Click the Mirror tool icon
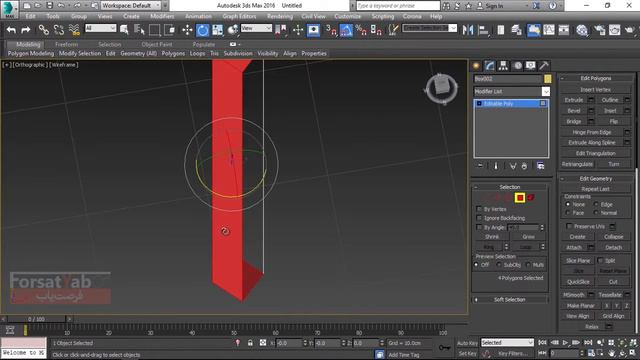The image size is (640, 360). coord(468,30)
